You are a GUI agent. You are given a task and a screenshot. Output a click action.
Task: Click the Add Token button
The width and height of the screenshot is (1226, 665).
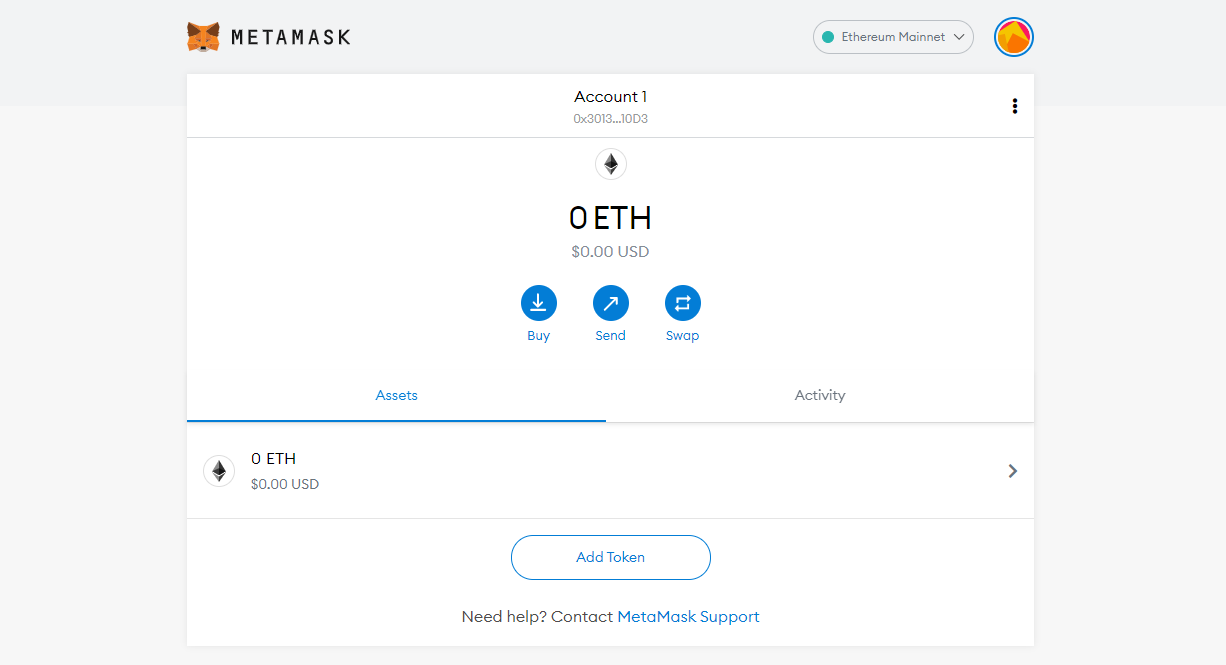tap(610, 557)
